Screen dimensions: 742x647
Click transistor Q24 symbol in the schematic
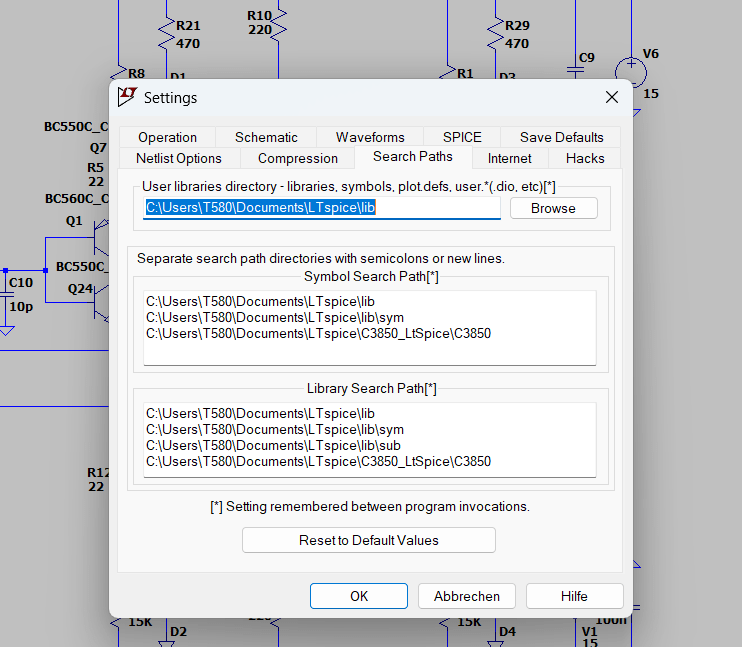click(x=101, y=303)
